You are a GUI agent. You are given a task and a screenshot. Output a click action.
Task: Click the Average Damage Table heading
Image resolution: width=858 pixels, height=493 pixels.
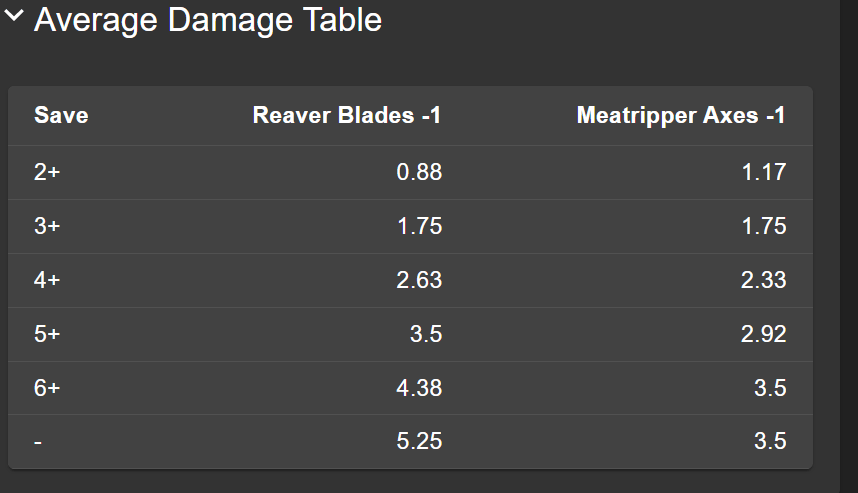pyautogui.click(x=208, y=20)
